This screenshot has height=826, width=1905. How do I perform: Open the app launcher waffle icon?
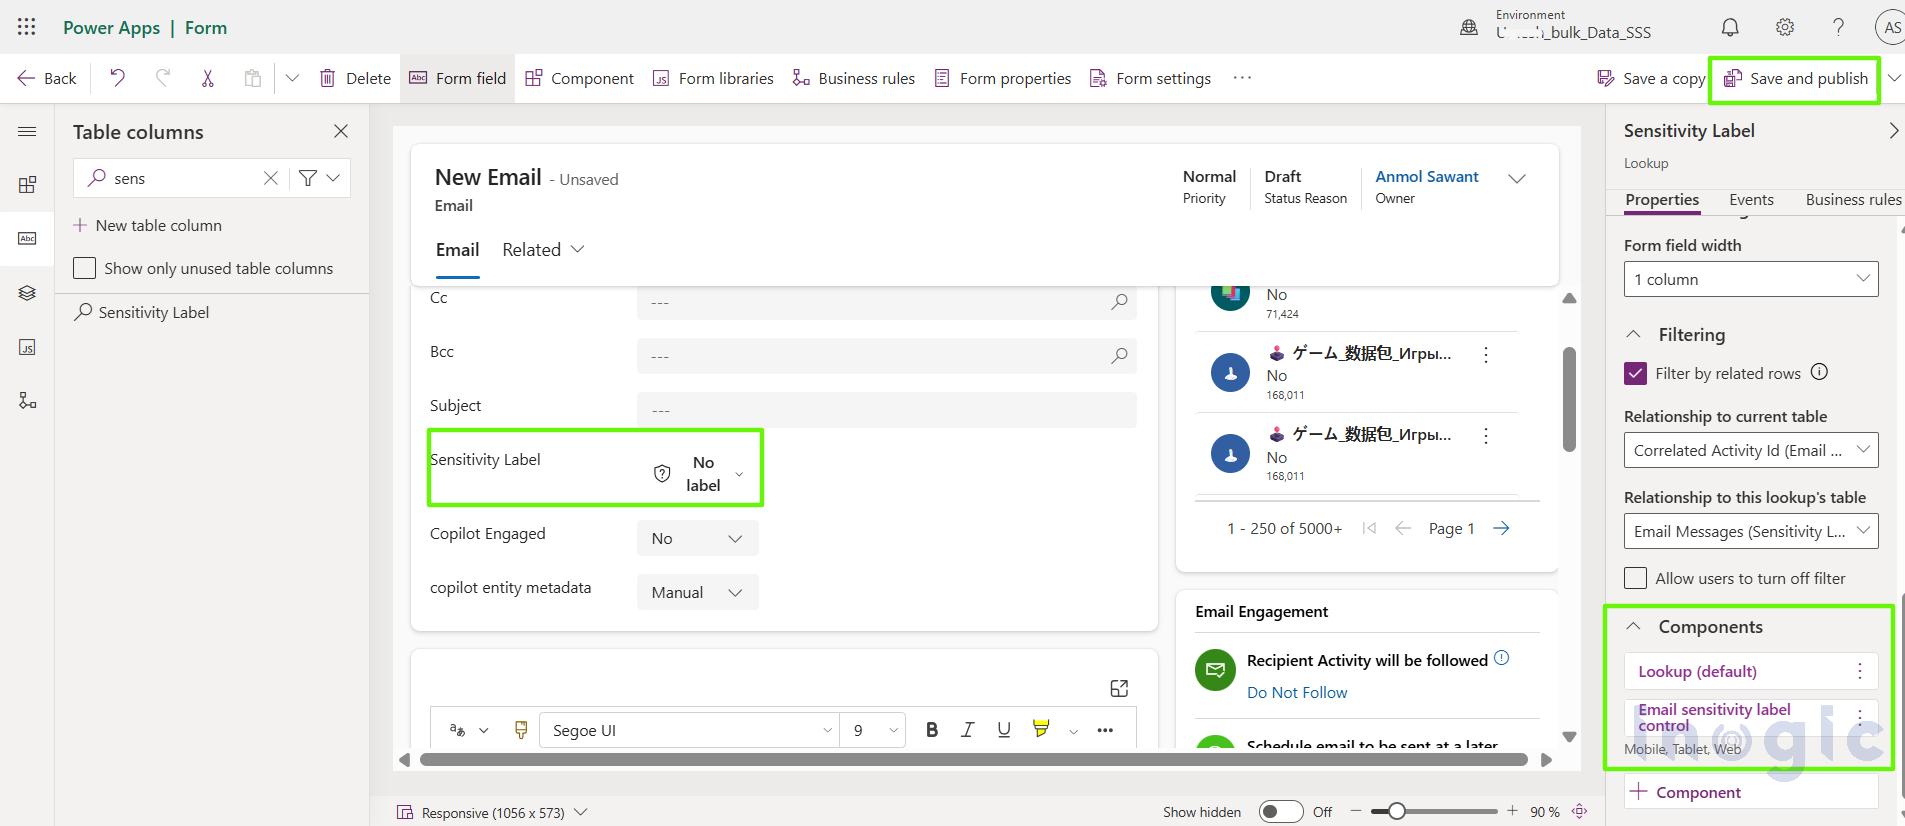(27, 27)
